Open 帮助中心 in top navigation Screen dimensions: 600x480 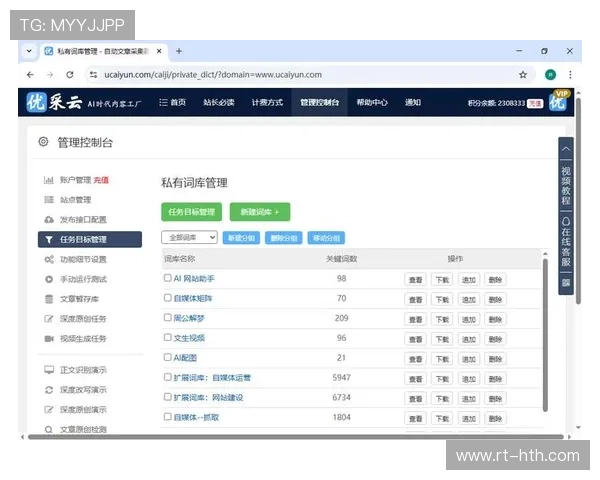click(x=372, y=103)
